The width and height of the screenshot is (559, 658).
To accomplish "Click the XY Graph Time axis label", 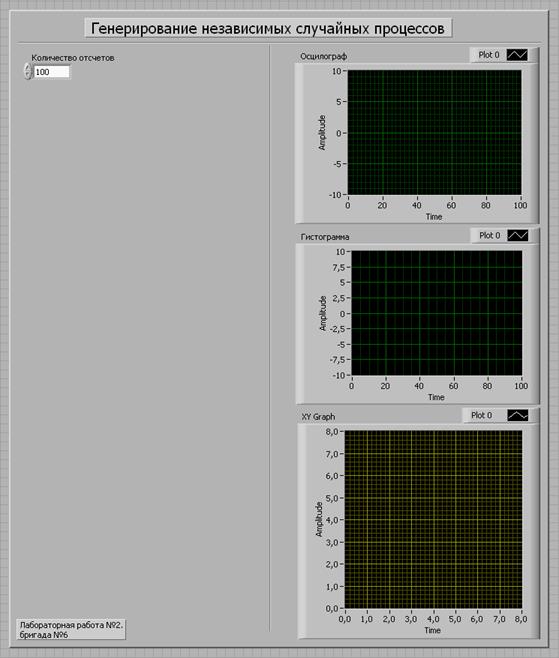I will (432, 630).
